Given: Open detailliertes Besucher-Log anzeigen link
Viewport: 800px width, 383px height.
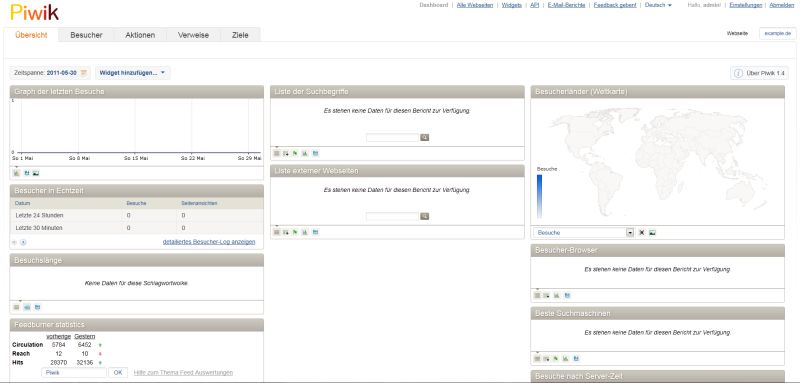Looking at the screenshot, I should [209, 242].
